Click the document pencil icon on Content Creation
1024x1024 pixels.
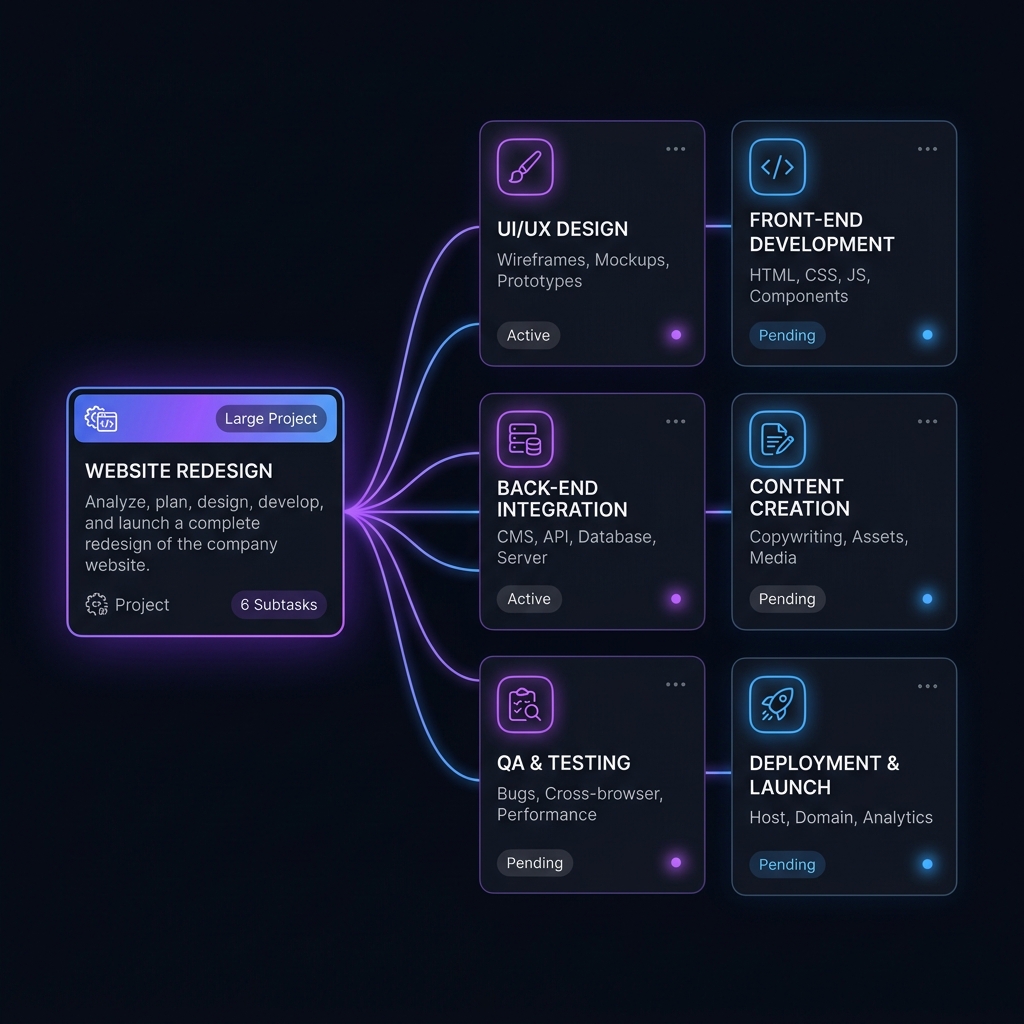[x=777, y=439]
